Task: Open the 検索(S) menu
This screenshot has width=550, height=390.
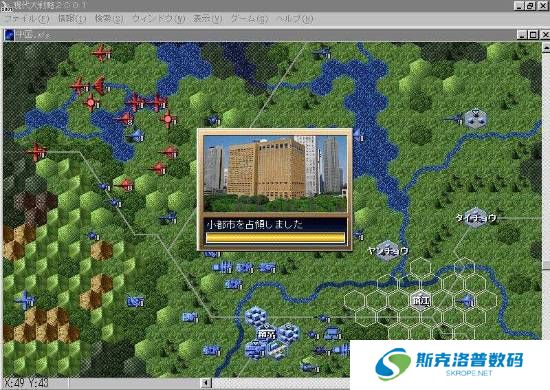Action: [109, 19]
